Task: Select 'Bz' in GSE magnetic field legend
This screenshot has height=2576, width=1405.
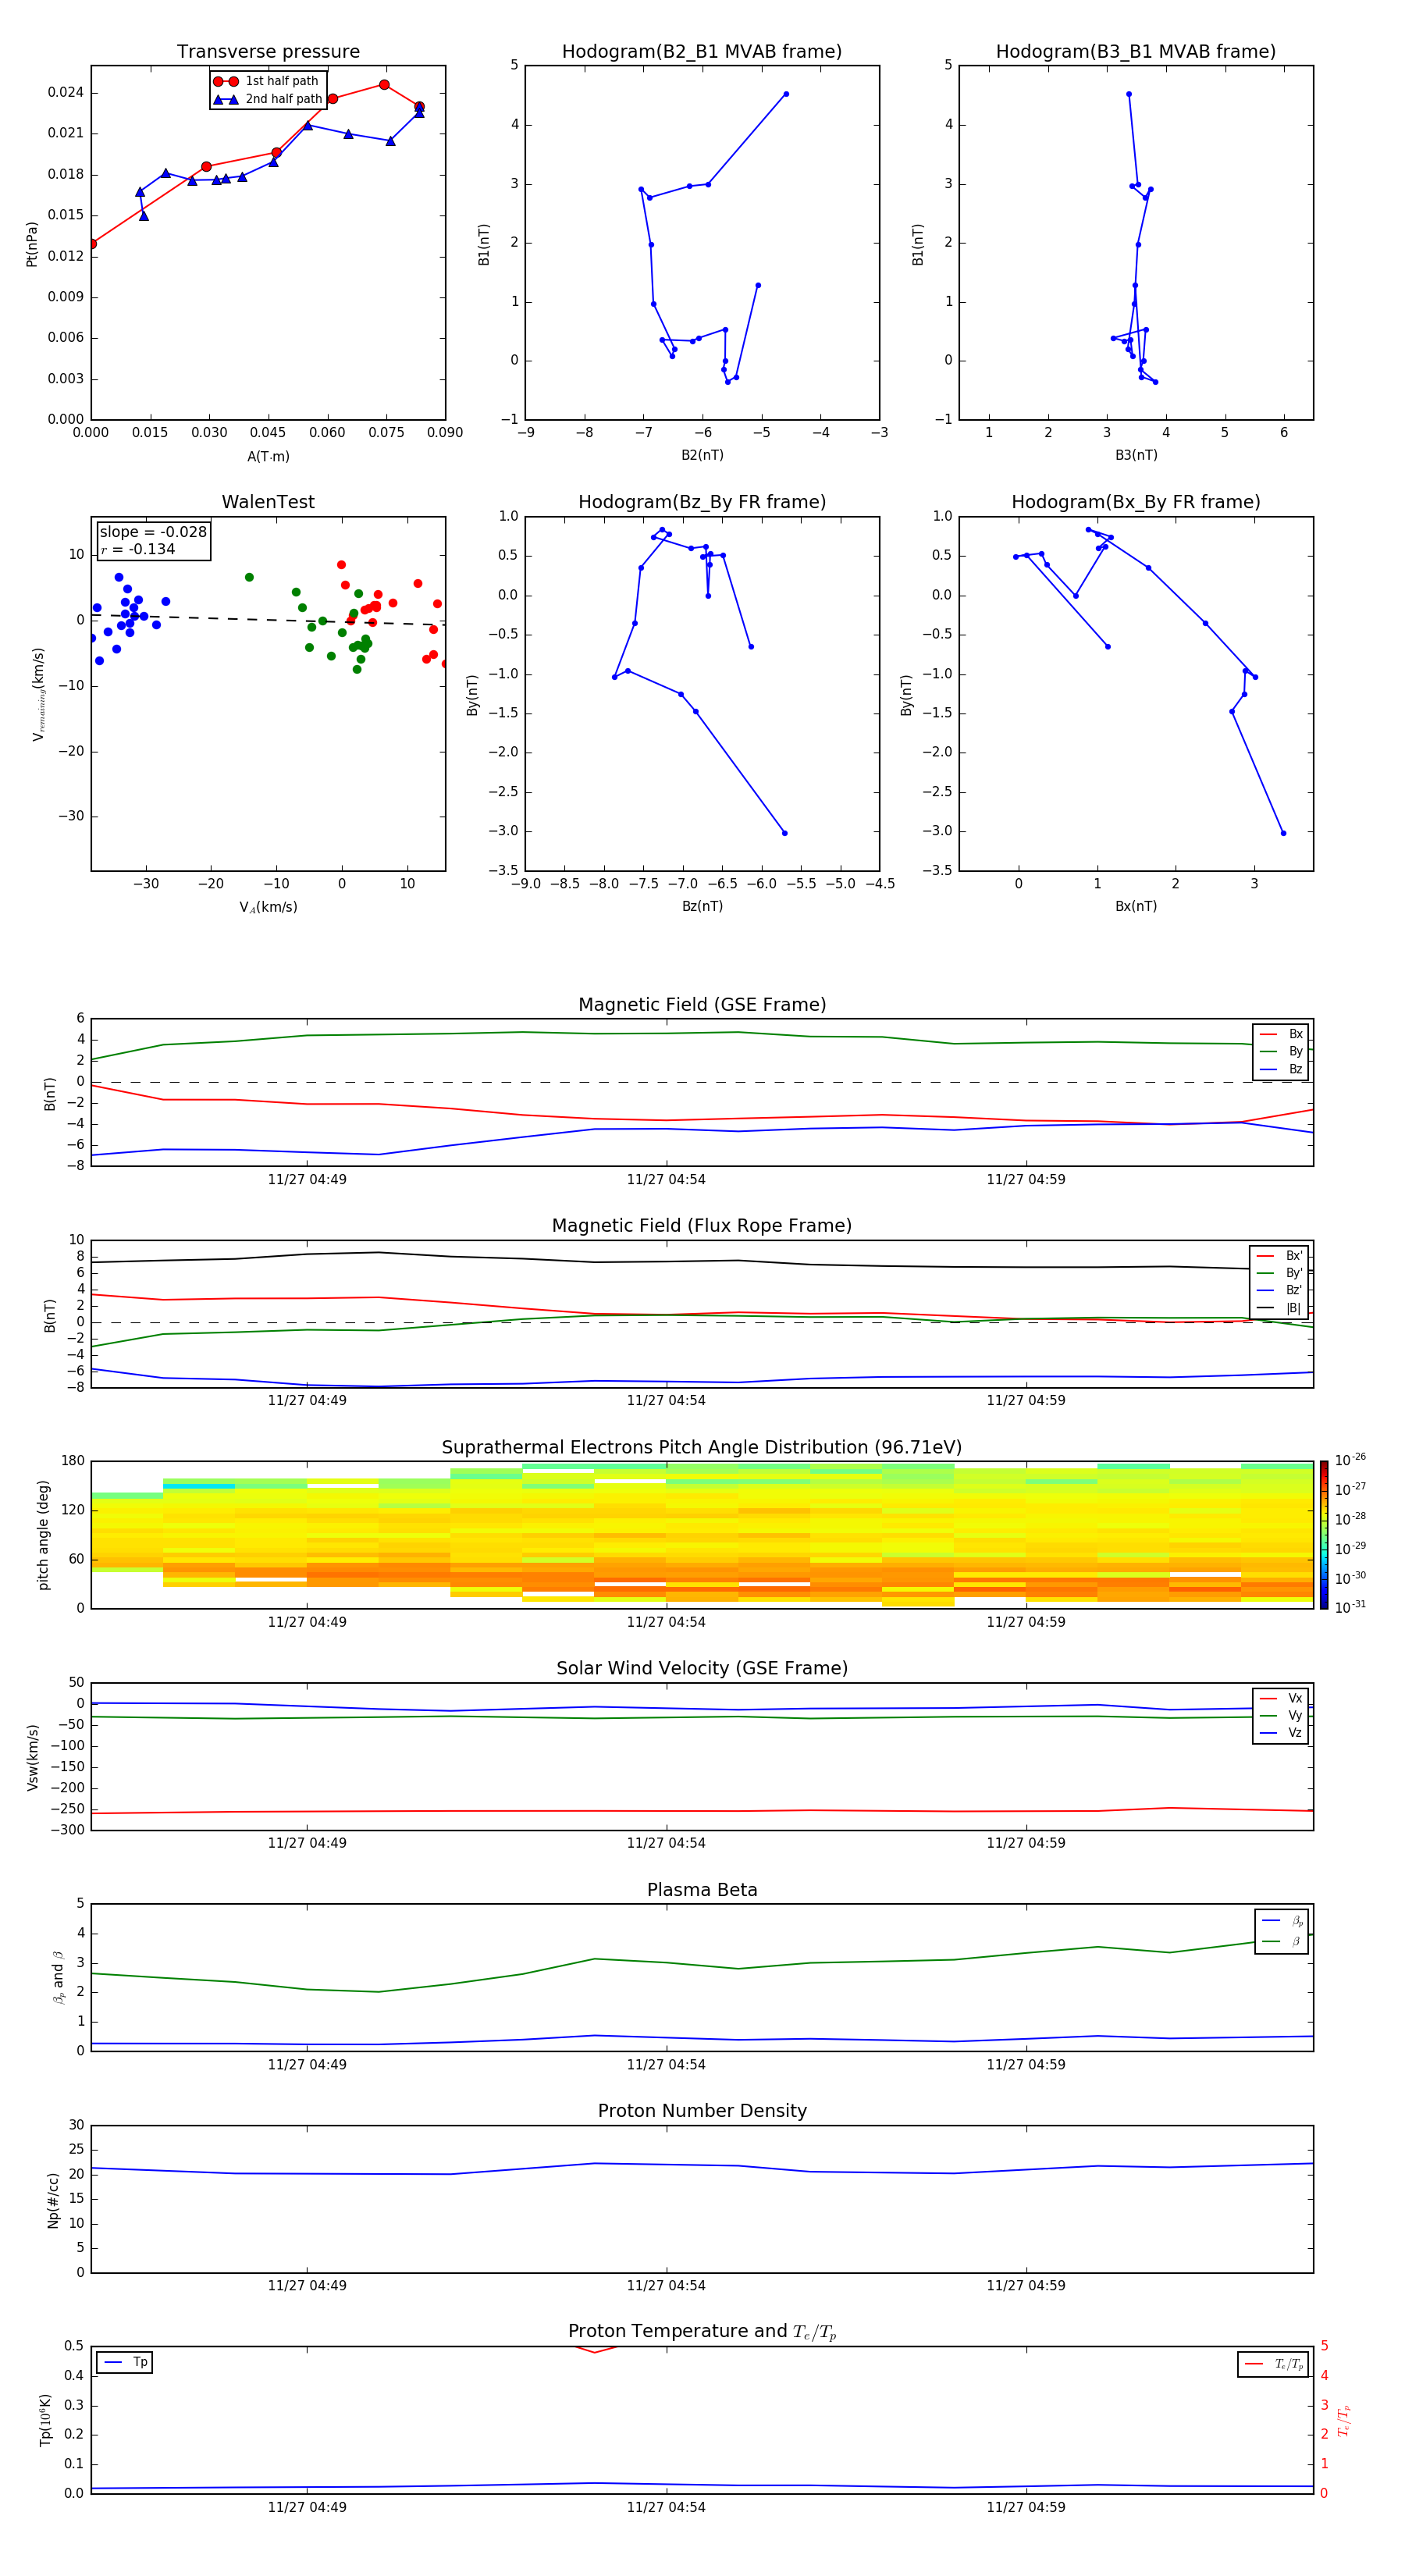Action: pyautogui.click(x=1281, y=1069)
